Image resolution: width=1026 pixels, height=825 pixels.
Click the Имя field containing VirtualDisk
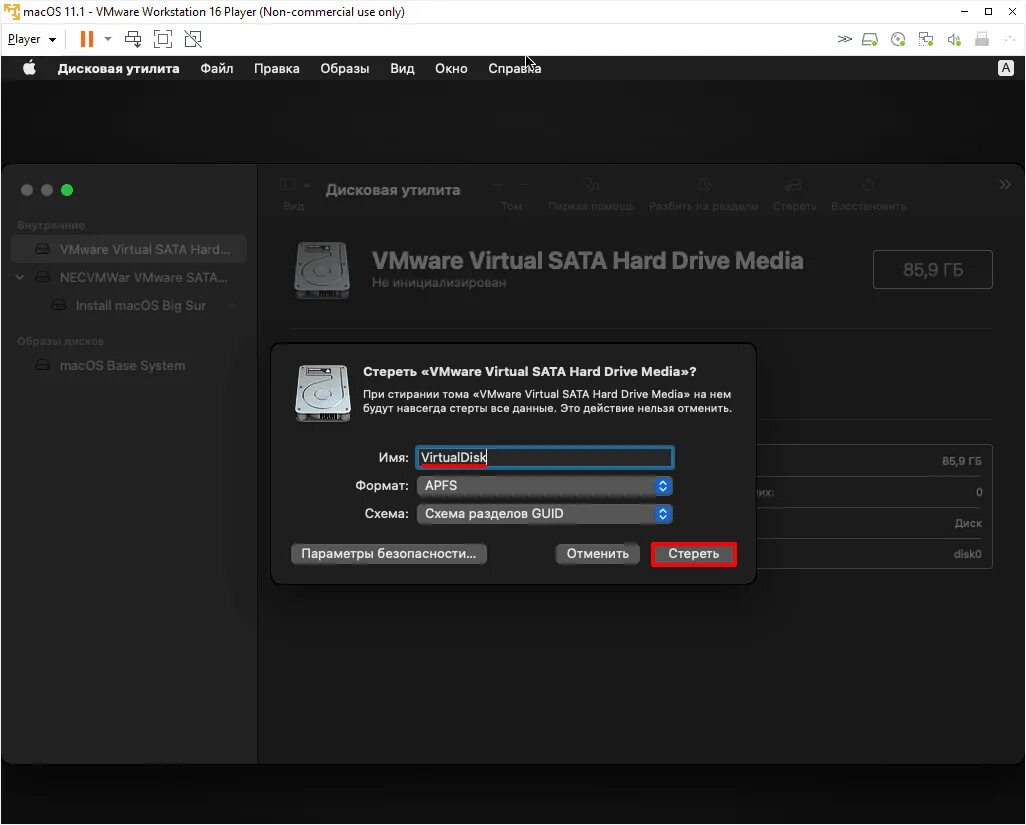544,457
